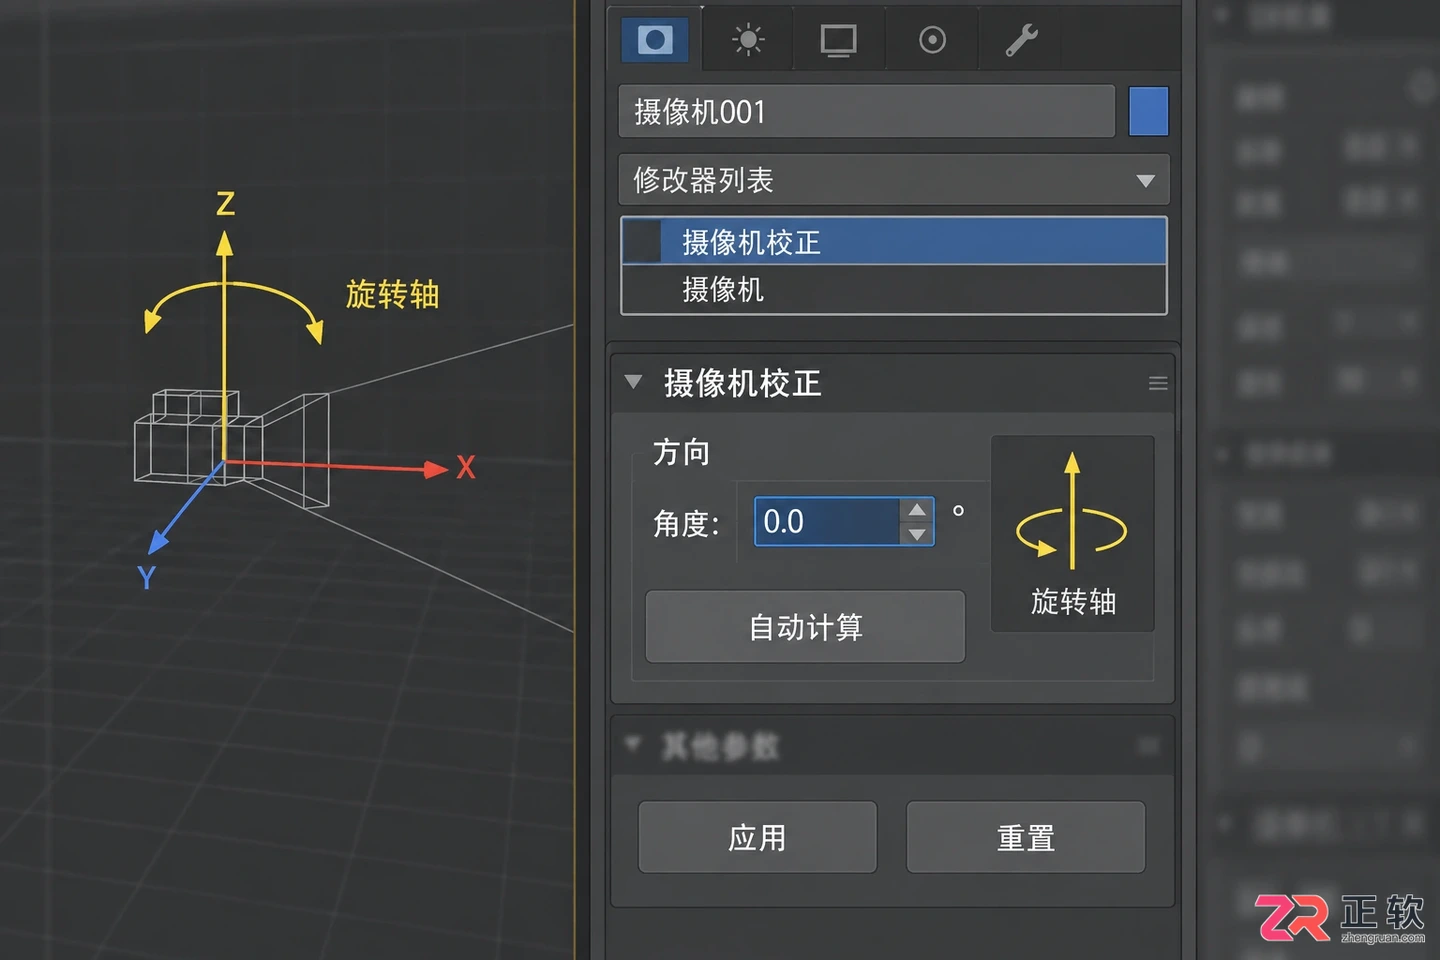The image size is (1440, 960).
Task: Focus the 角度 value field
Action: click(x=827, y=521)
